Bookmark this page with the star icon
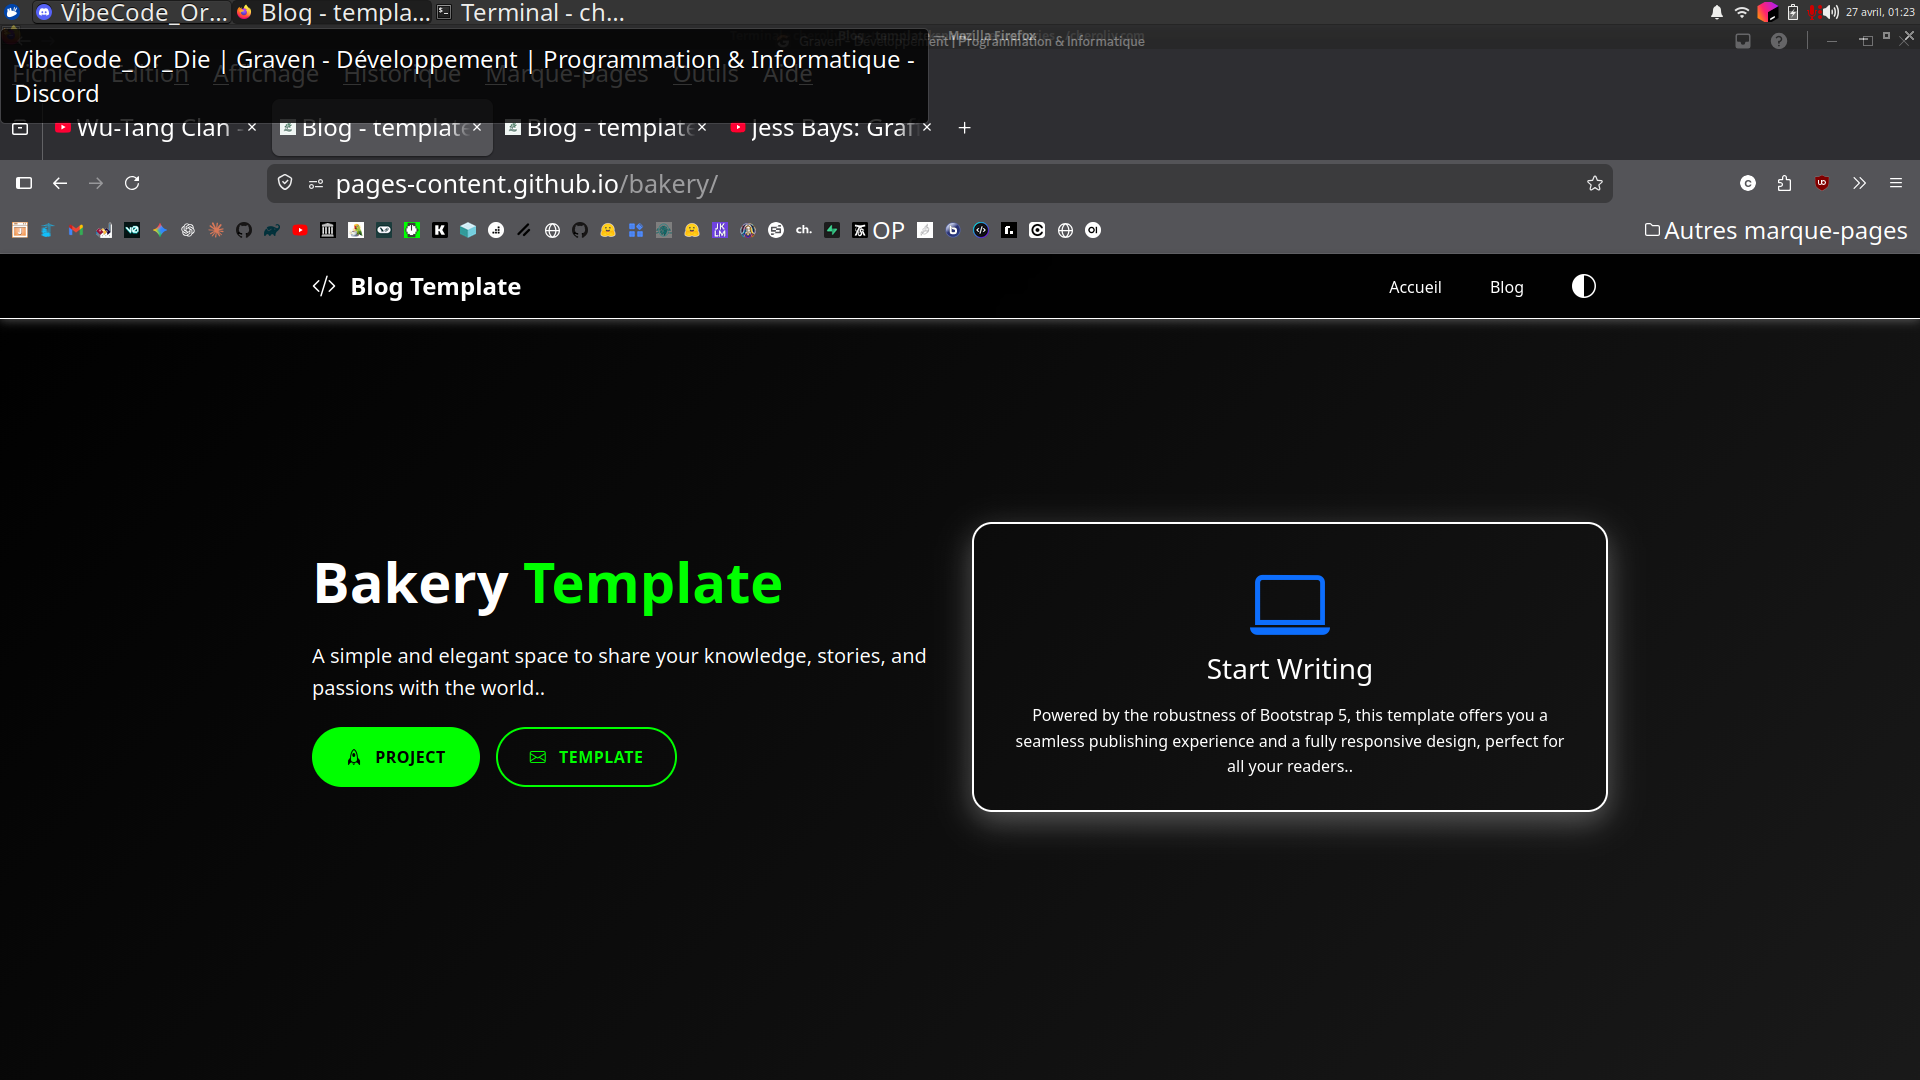1920x1080 pixels. 1594,183
